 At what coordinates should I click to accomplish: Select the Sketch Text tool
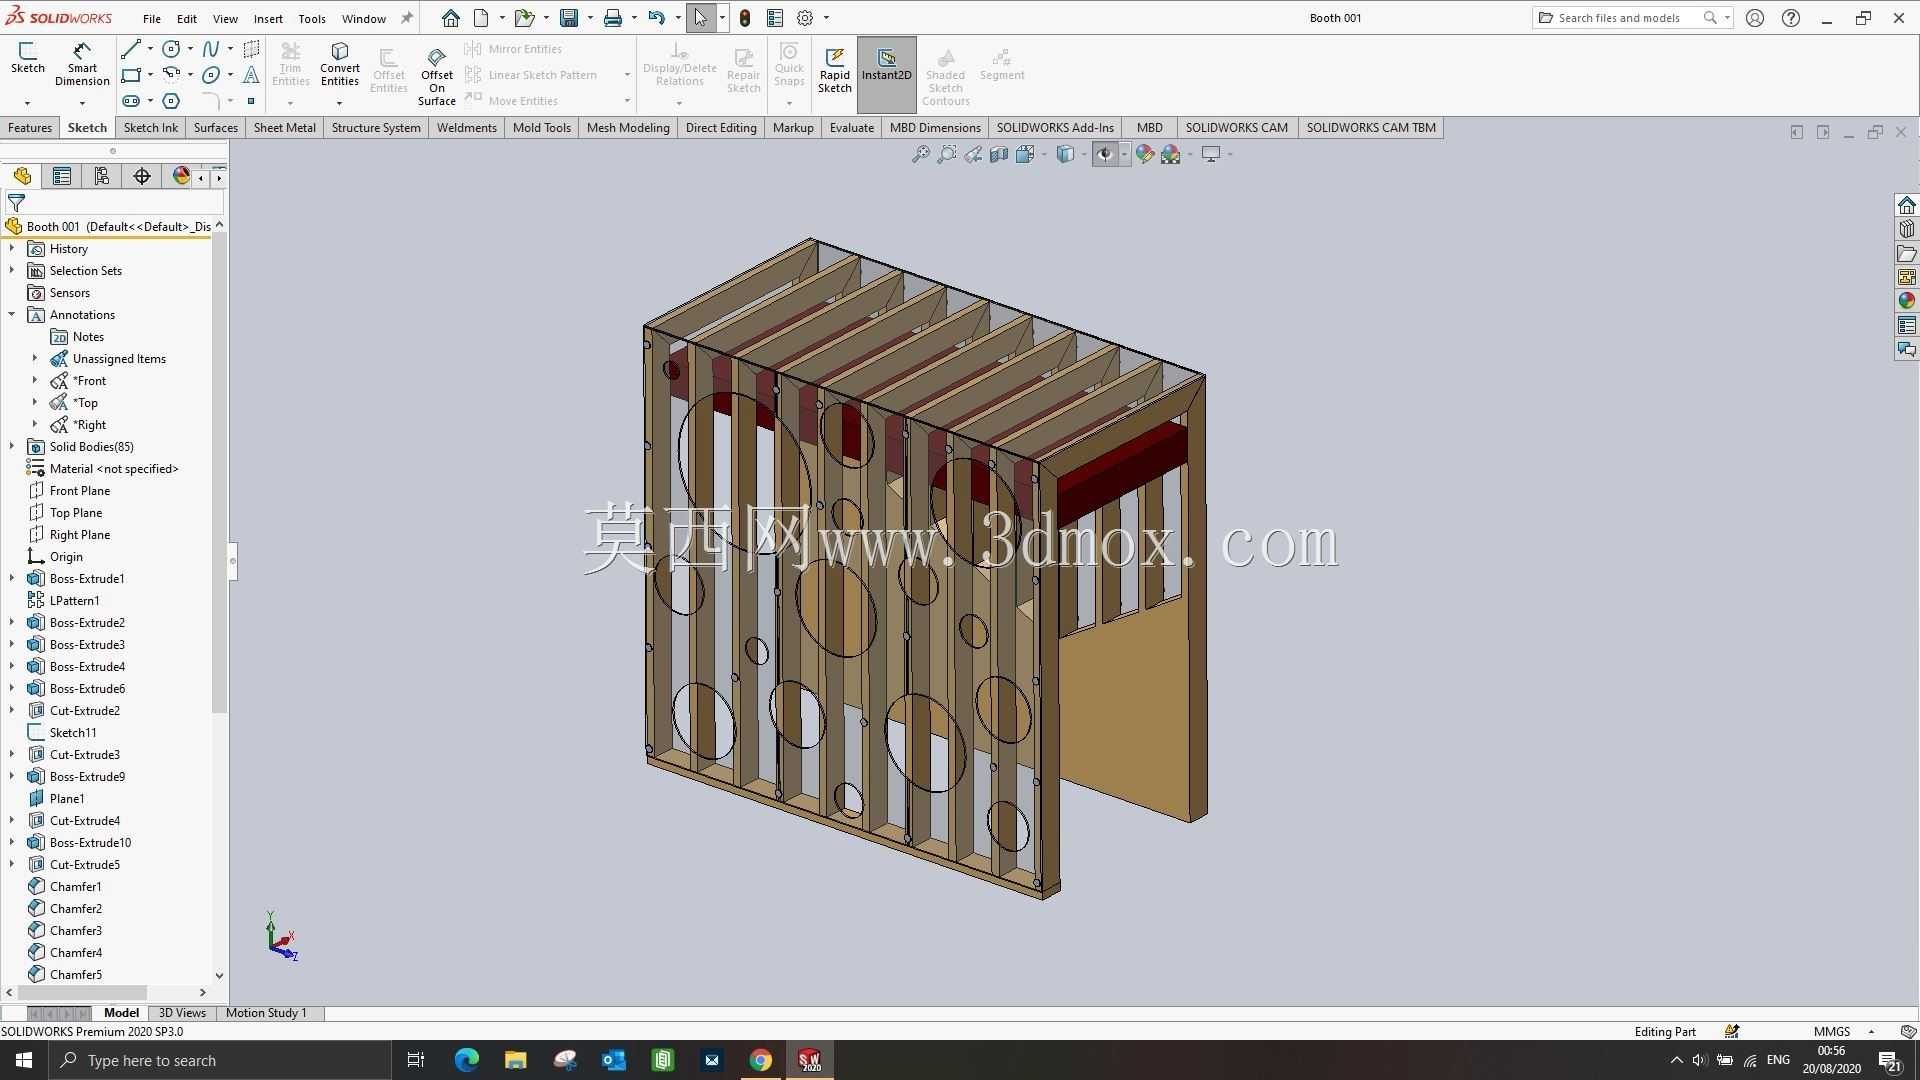point(251,75)
